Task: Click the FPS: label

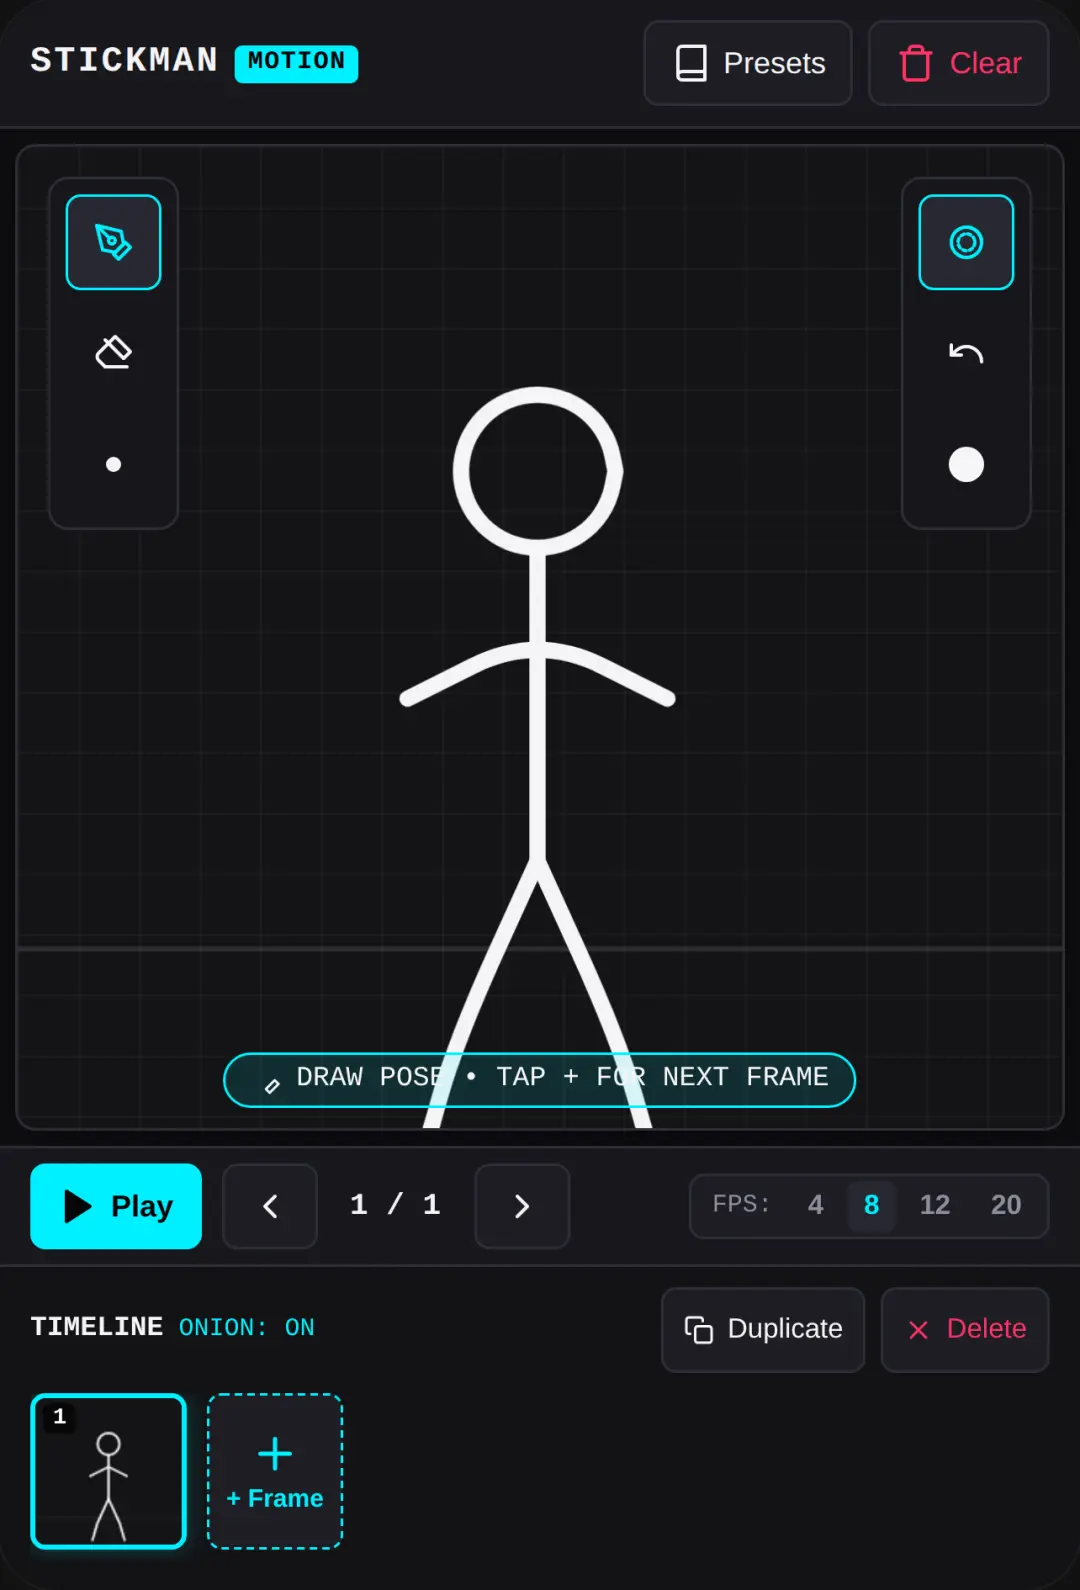Action: point(741,1204)
